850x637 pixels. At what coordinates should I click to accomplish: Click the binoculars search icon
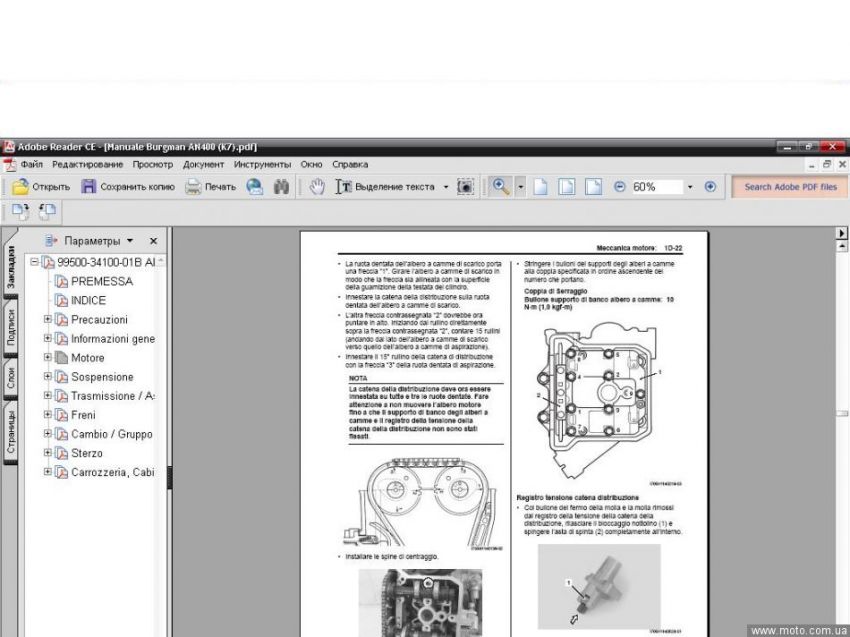coord(281,187)
